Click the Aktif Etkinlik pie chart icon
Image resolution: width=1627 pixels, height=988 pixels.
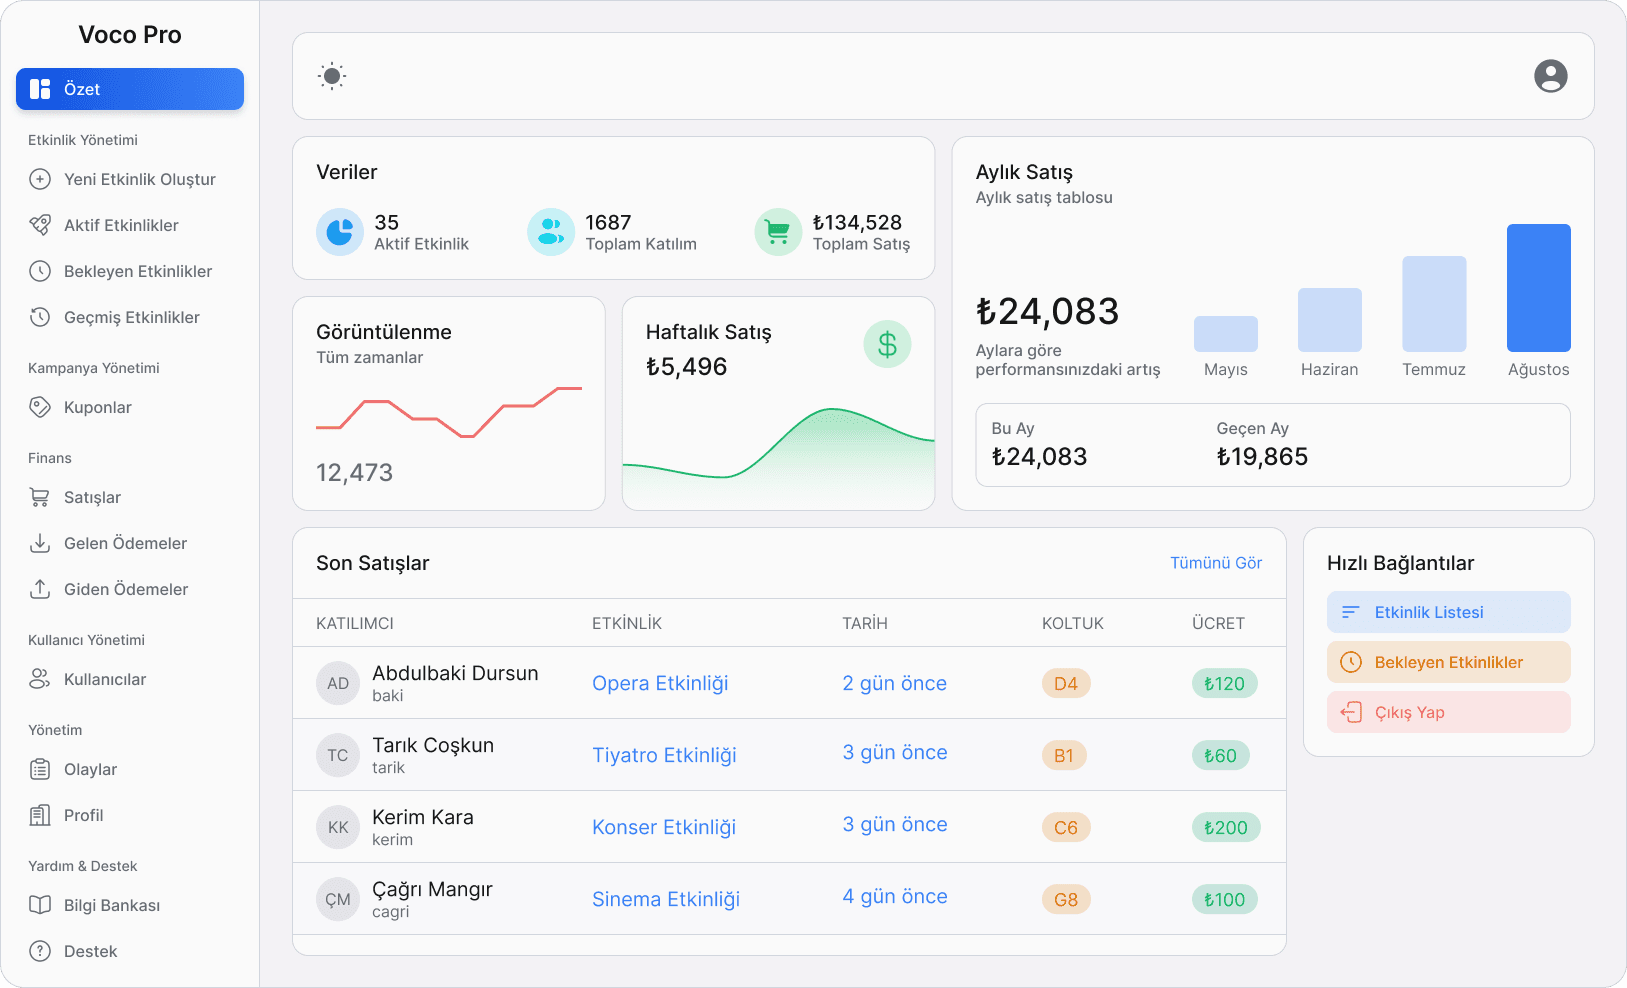[340, 232]
